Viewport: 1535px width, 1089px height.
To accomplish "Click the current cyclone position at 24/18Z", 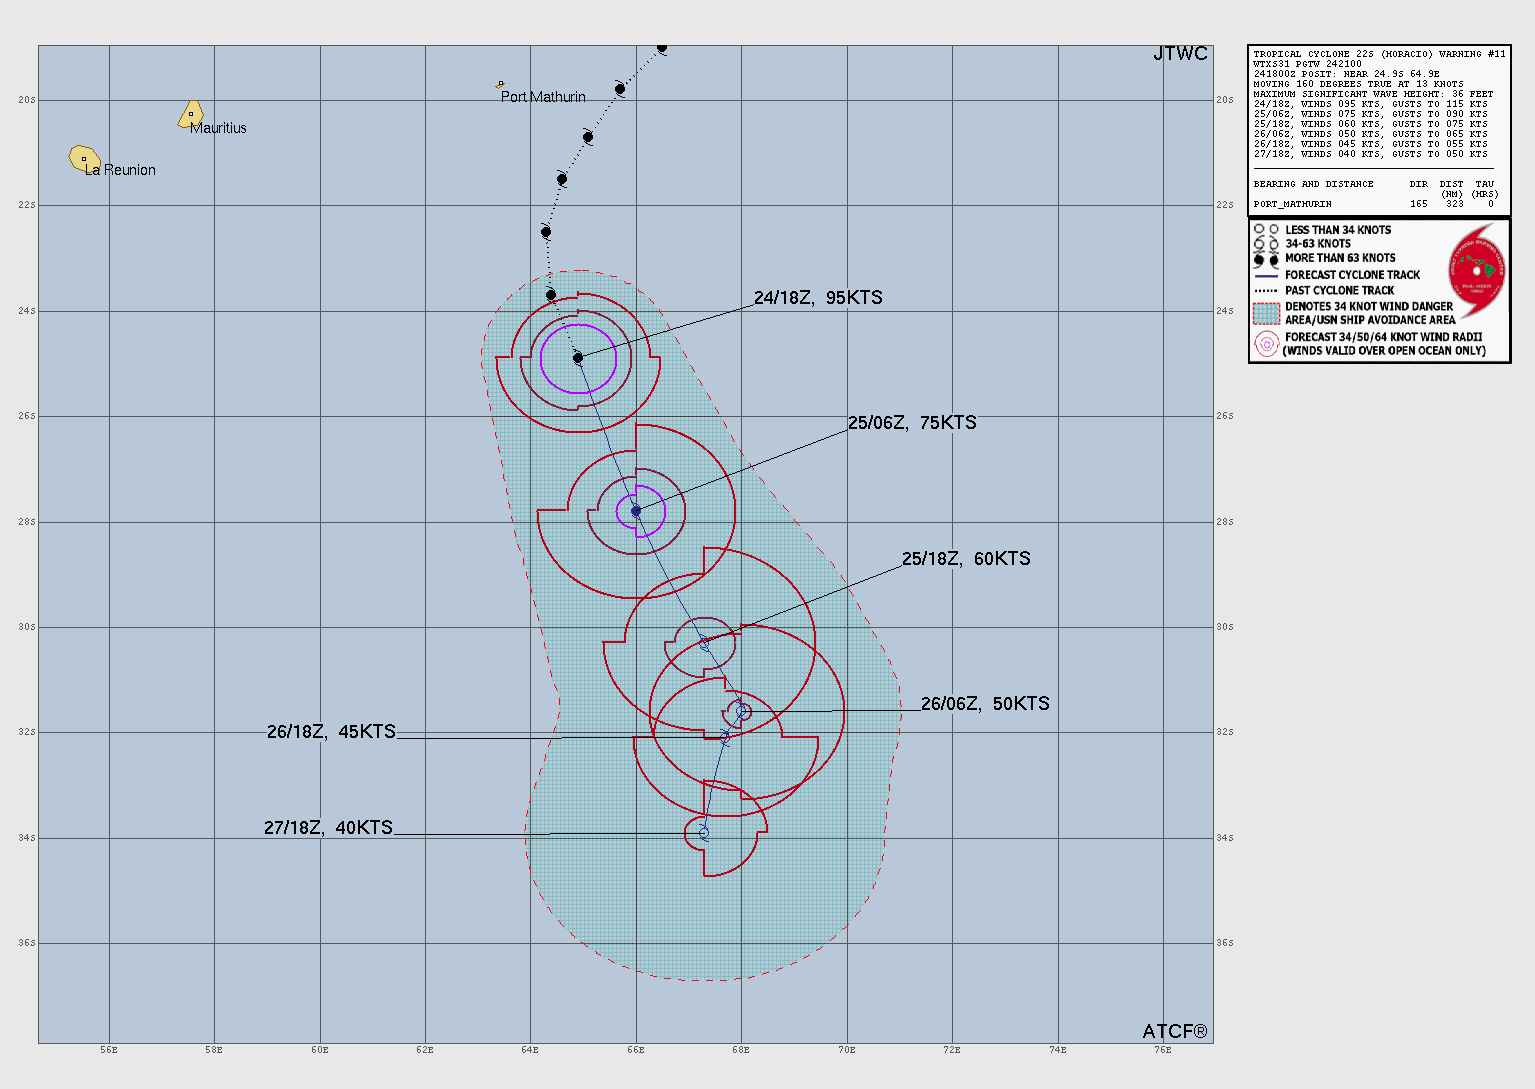I will tap(578, 358).
